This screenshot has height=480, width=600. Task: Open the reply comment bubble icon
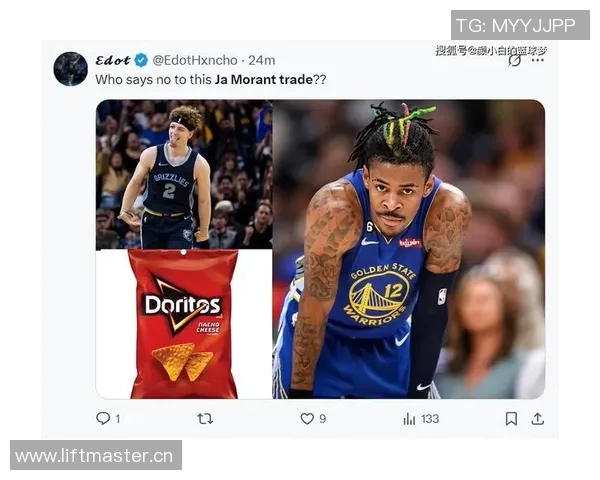103,418
